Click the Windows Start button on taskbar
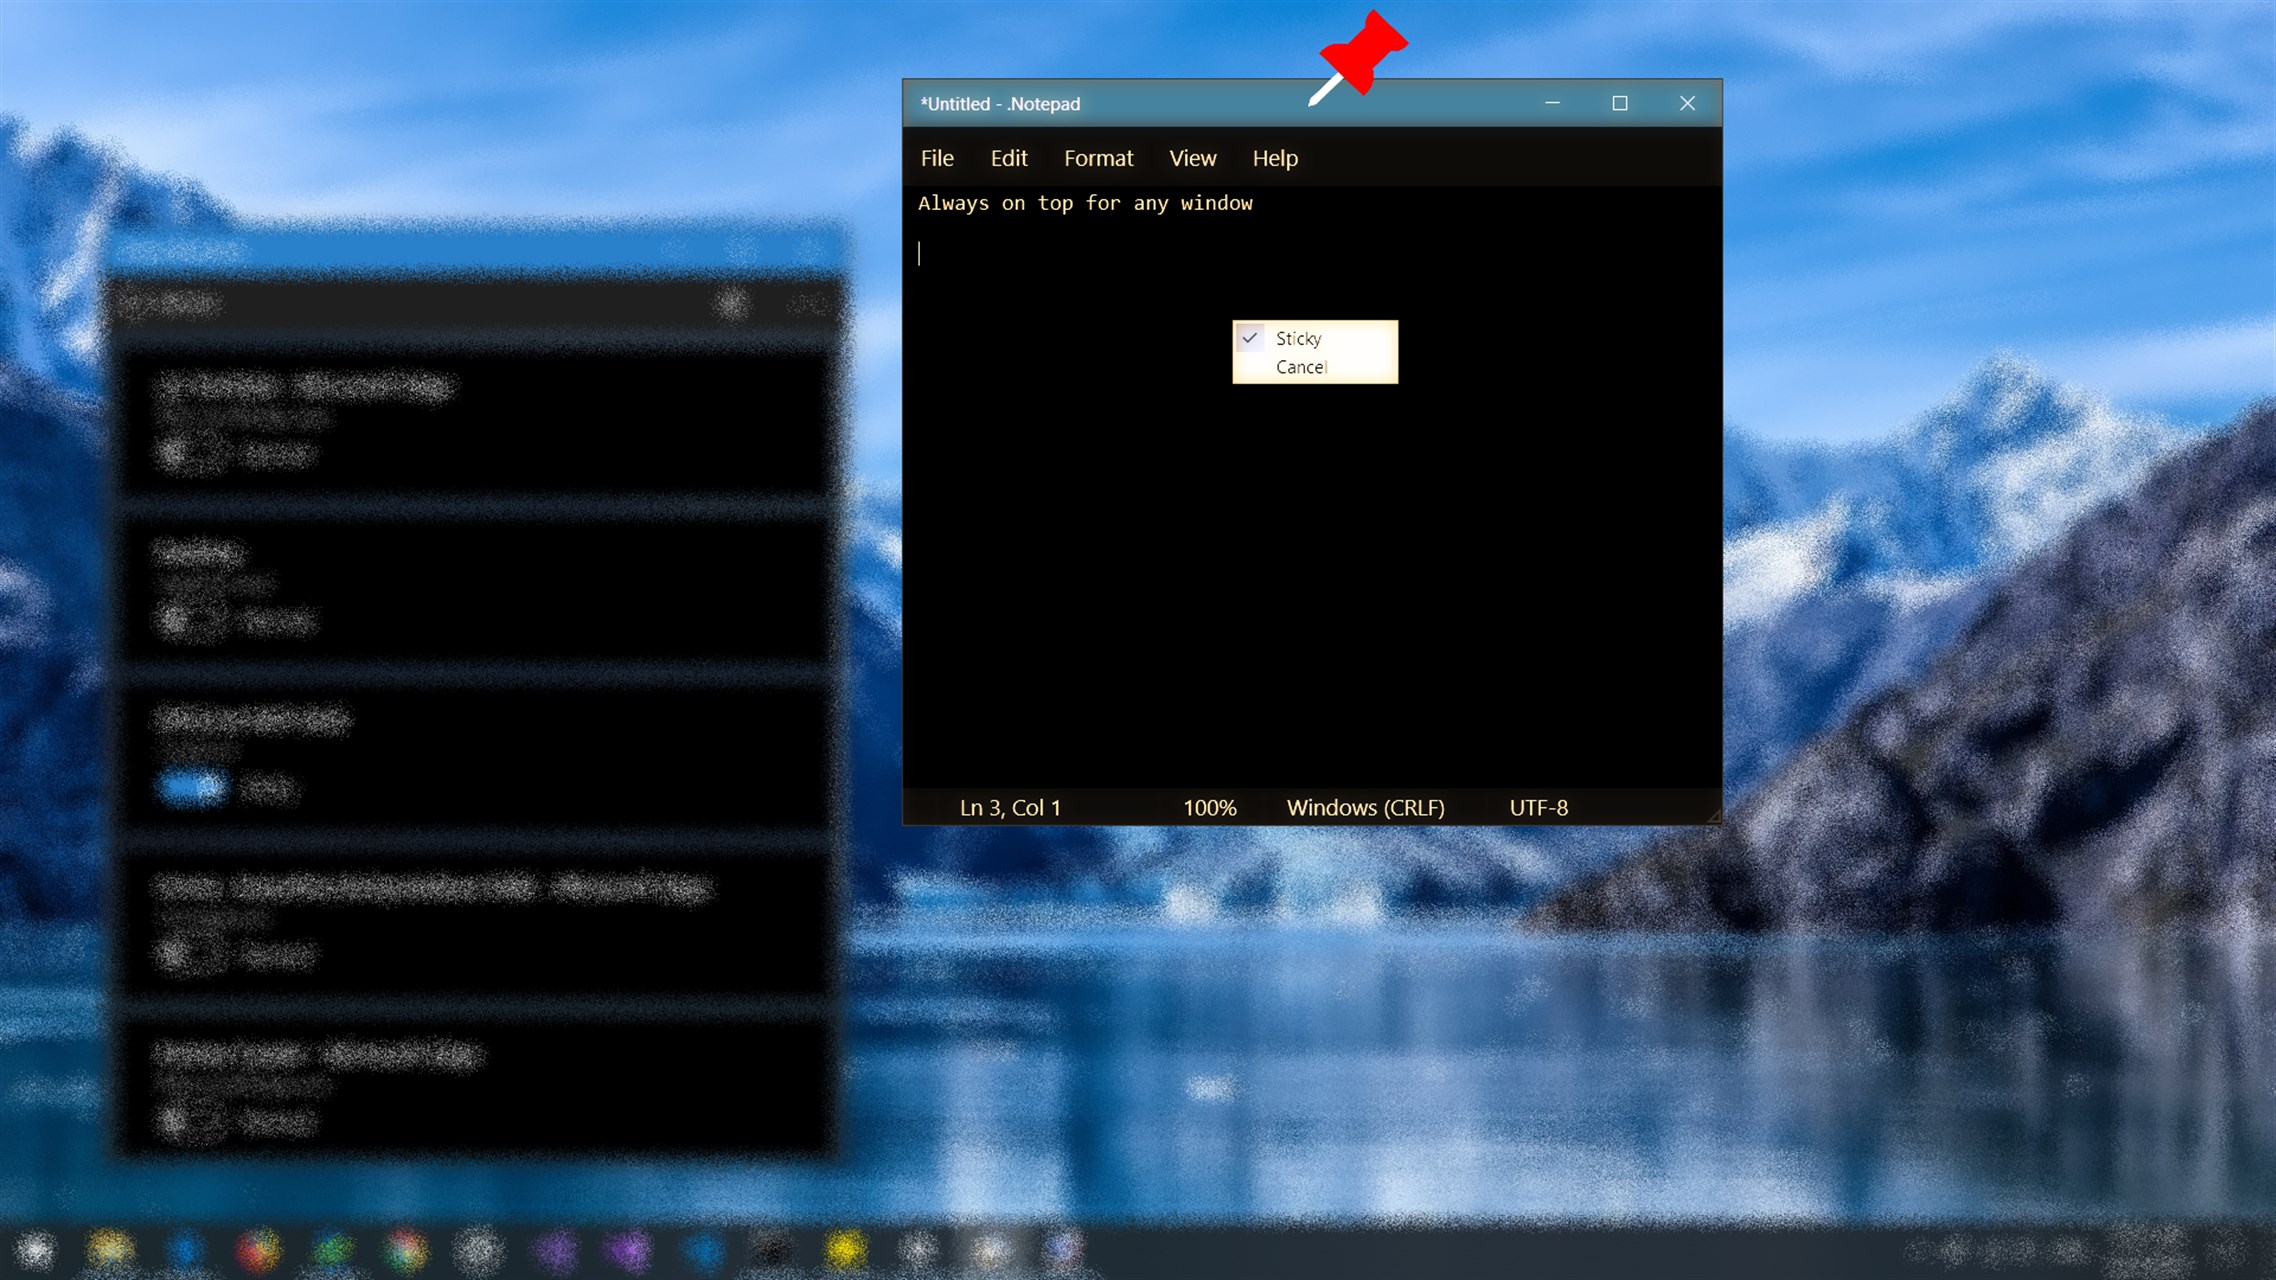The image size is (2276, 1280). point(33,1248)
